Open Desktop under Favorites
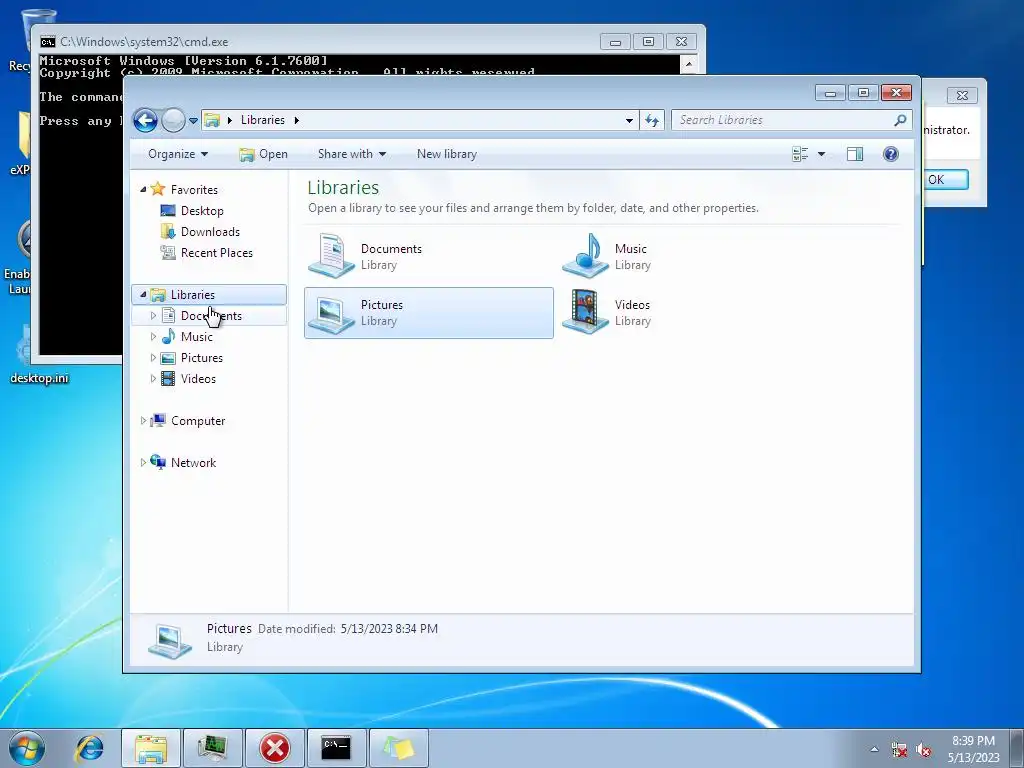Image resolution: width=1024 pixels, height=768 pixels. click(202, 211)
